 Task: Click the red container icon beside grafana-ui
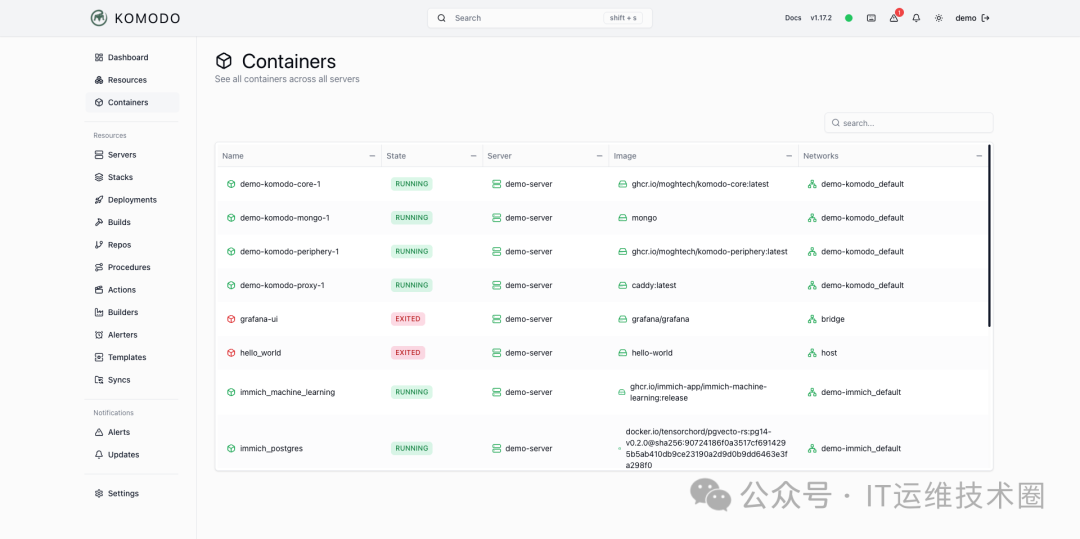tap(231, 319)
